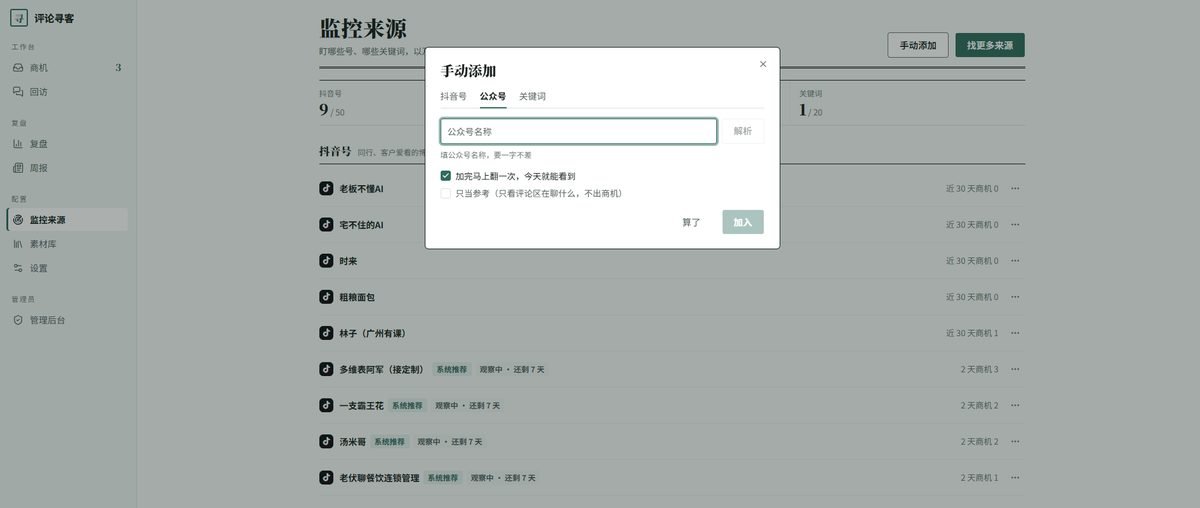Open more options for 林子（广州有课）

click(x=1015, y=332)
